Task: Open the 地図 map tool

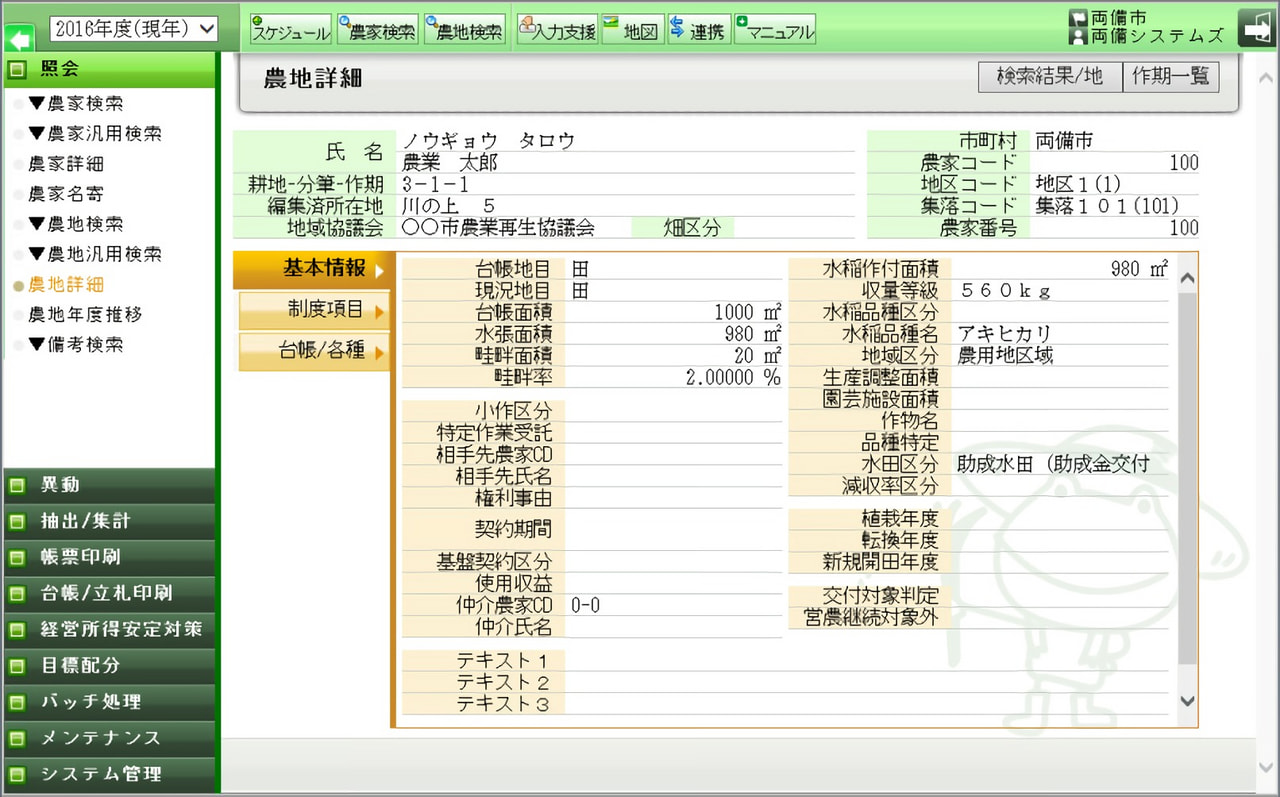Action: pos(632,30)
